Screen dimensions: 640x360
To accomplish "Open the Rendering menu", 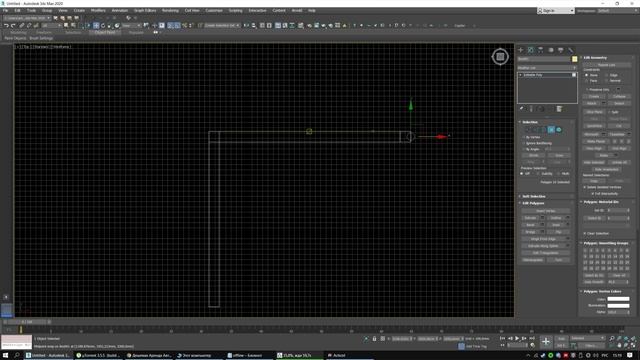I will point(170,11).
